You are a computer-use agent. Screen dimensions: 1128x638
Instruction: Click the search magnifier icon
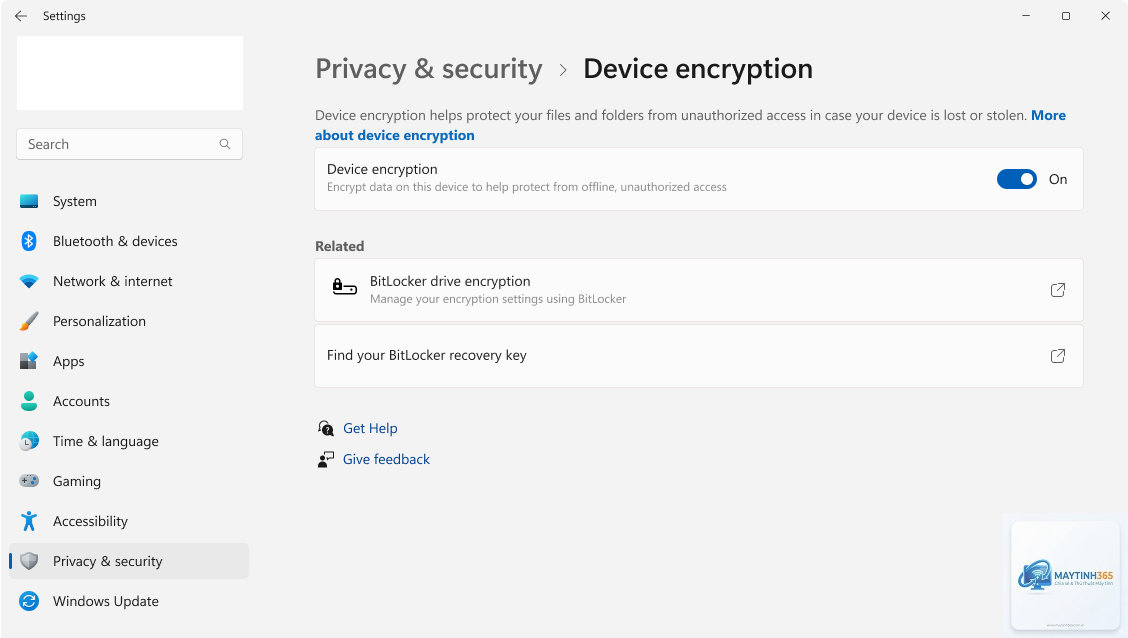tap(224, 144)
